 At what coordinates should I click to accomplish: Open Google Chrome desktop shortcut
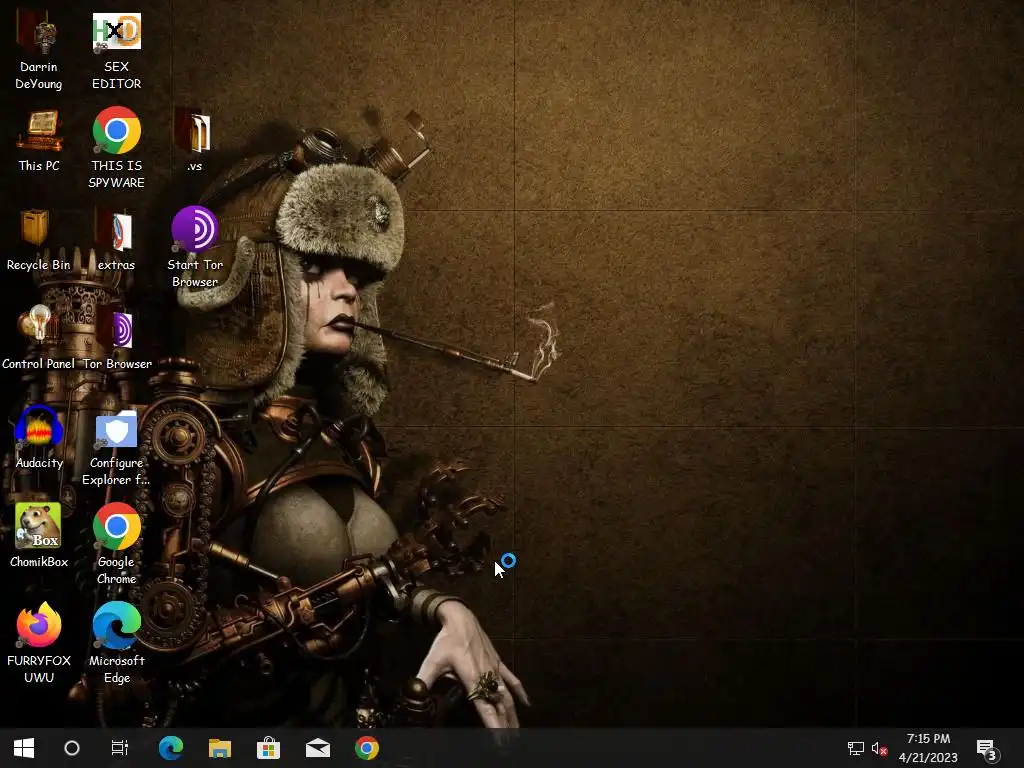[116, 543]
